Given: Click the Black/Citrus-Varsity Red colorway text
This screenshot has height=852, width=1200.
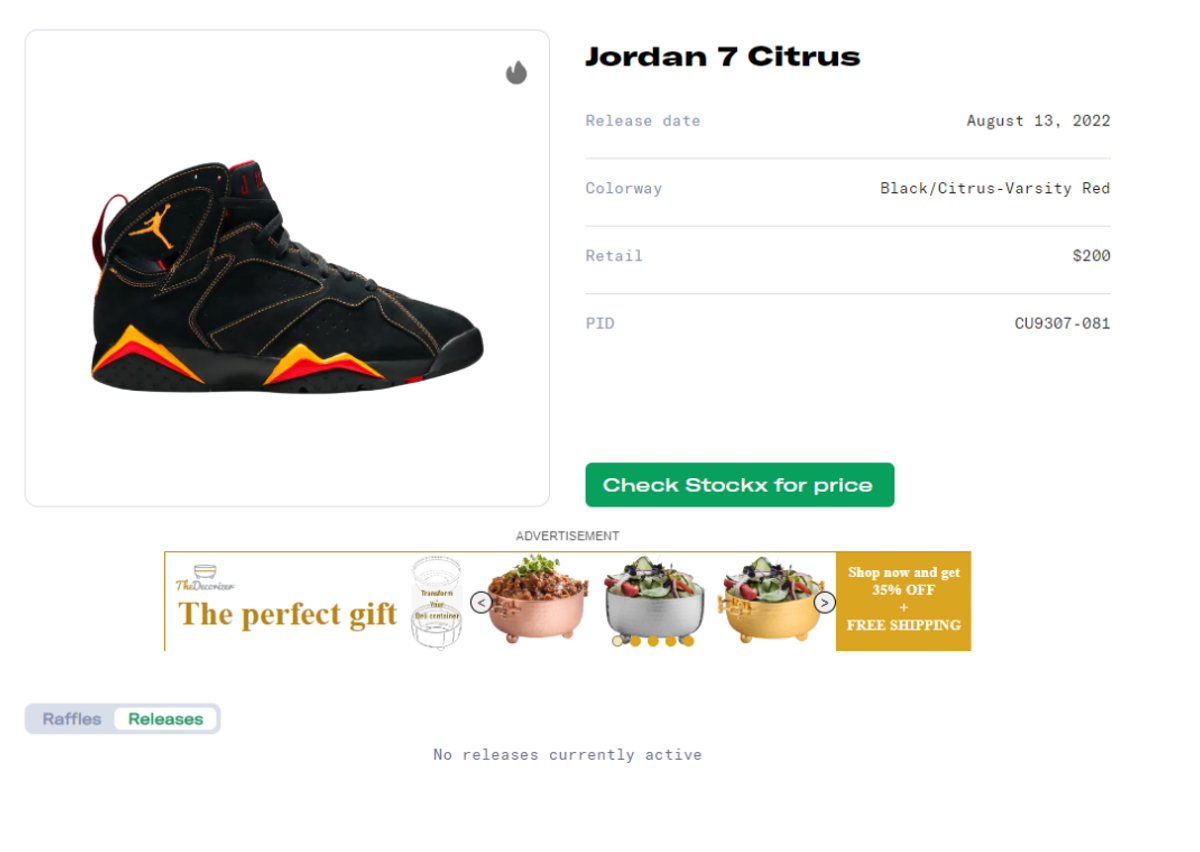Looking at the screenshot, I should click(x=995, y=188).
